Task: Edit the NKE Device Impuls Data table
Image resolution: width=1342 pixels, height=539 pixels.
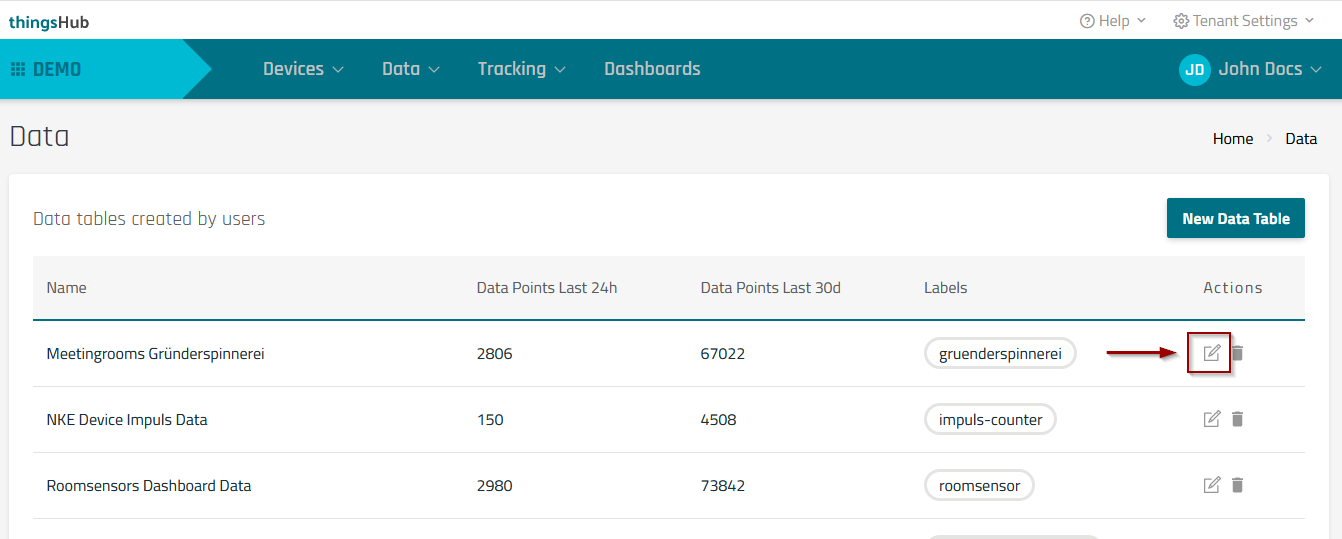Action: coord(1211,419)
